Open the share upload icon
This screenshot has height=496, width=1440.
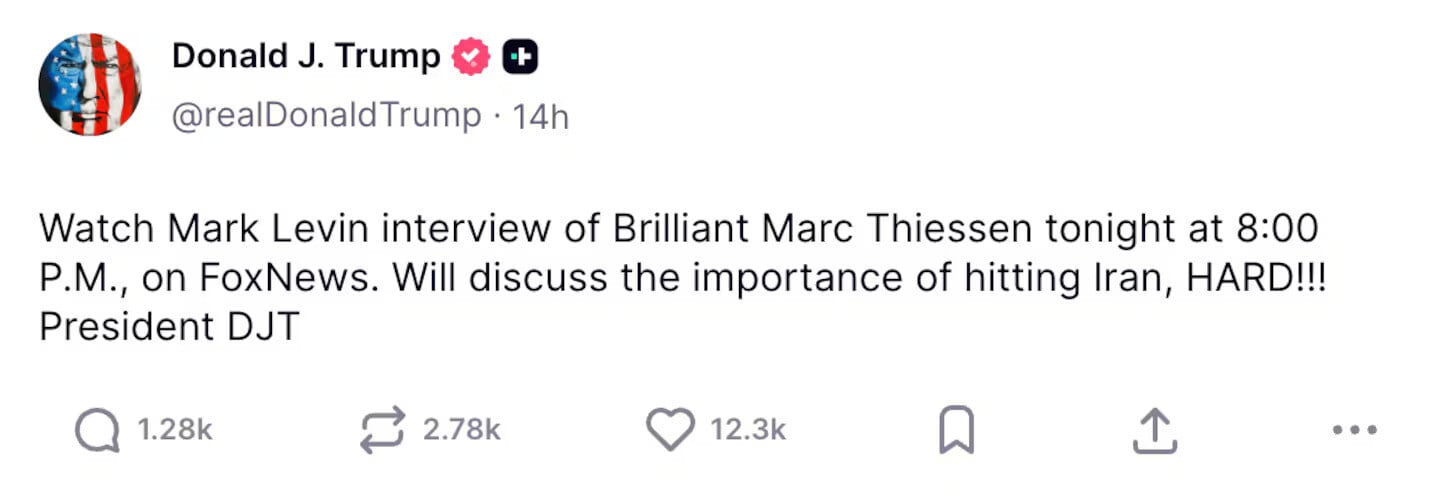tap(1151, 431)
